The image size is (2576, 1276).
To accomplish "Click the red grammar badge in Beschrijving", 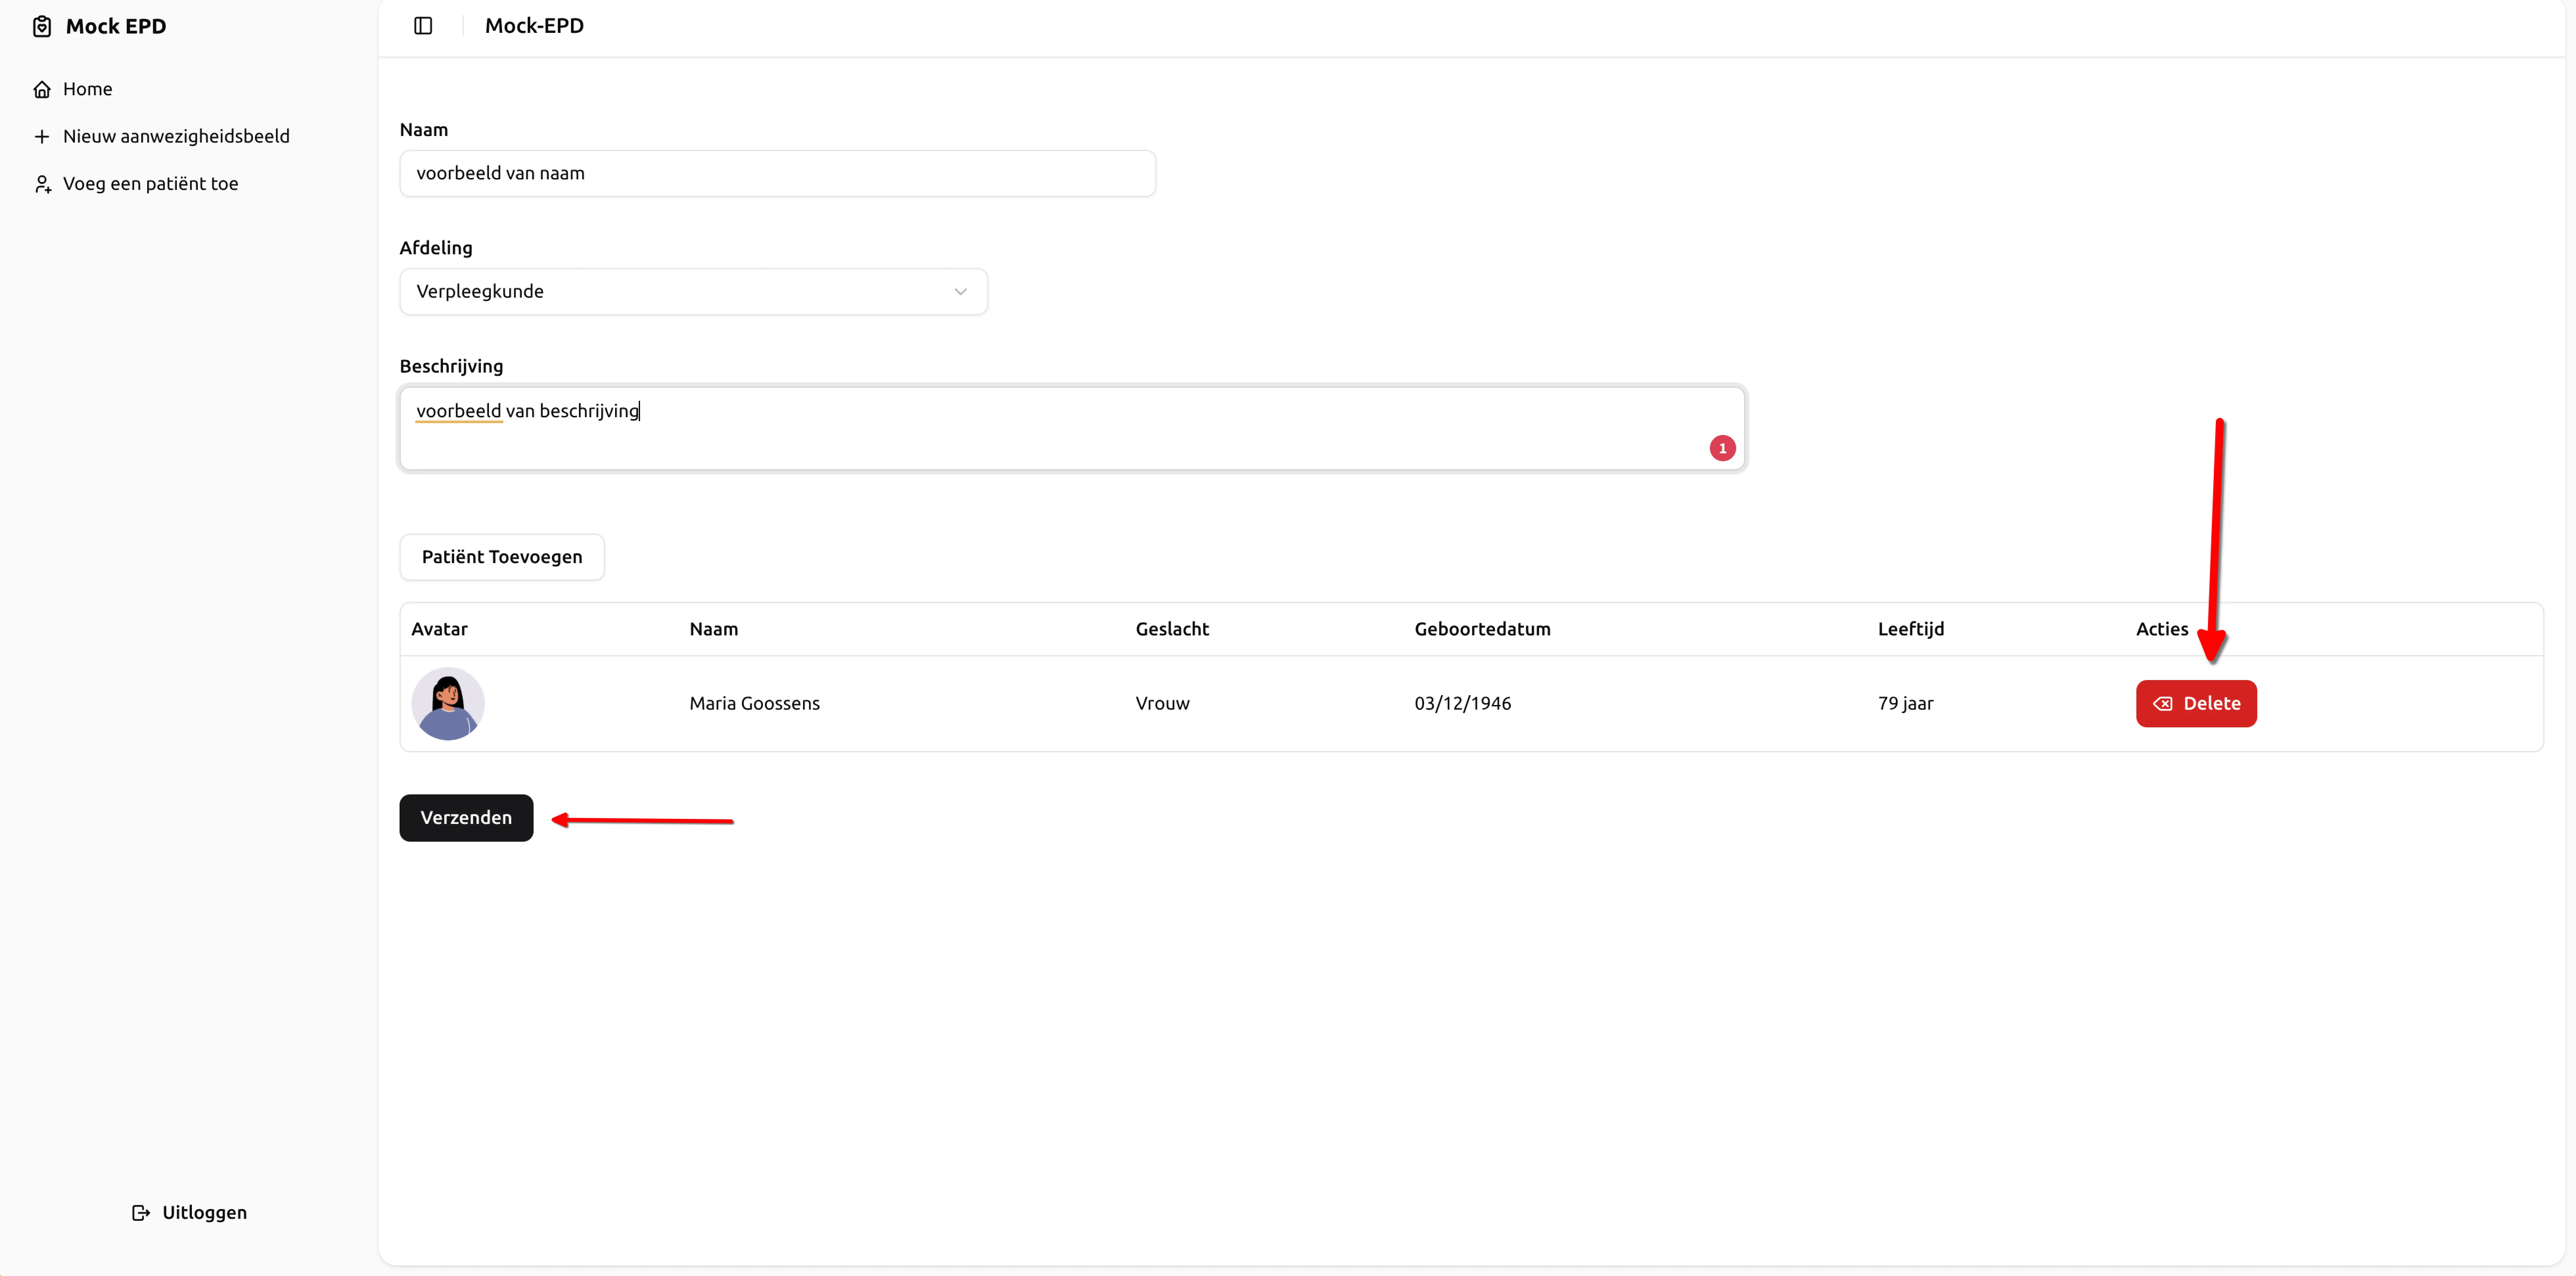I will pyautogui.click(x=1722, y=448).
